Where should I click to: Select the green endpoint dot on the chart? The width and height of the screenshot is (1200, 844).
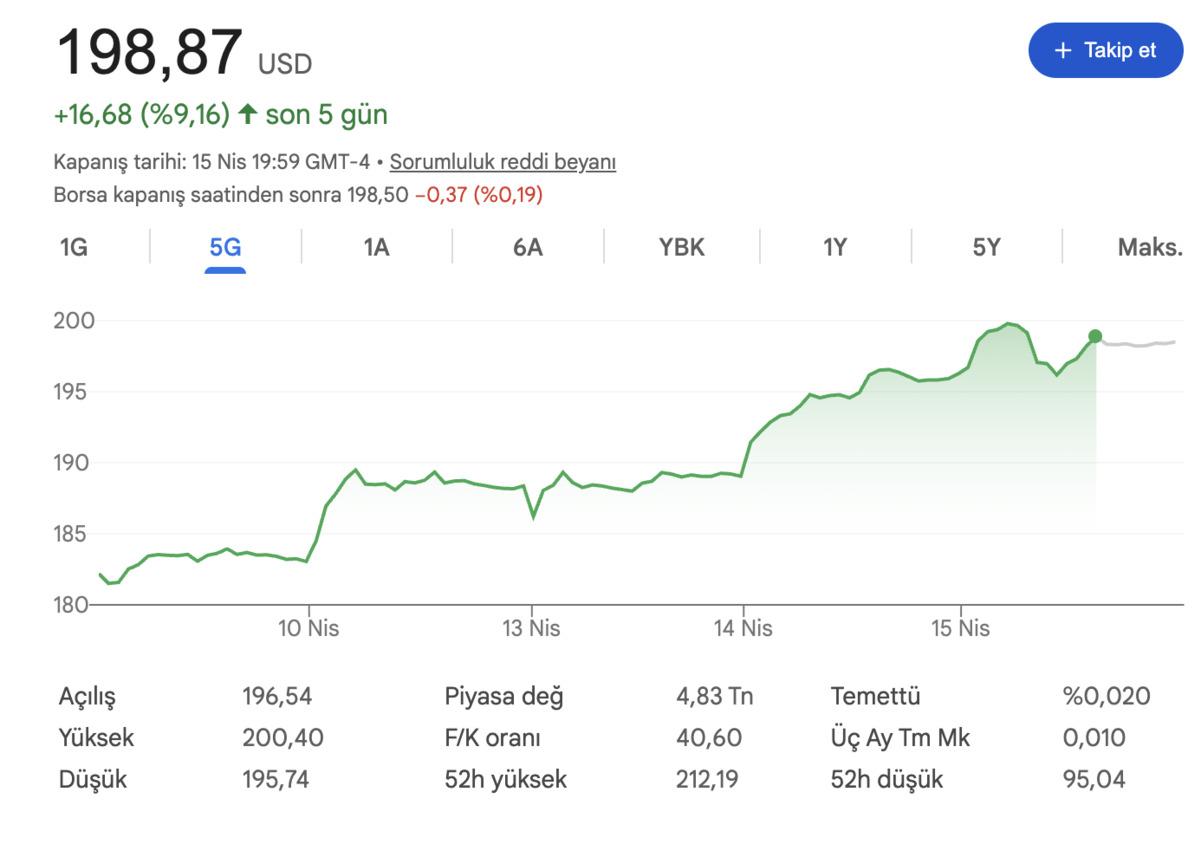[x=1095, y=337]
